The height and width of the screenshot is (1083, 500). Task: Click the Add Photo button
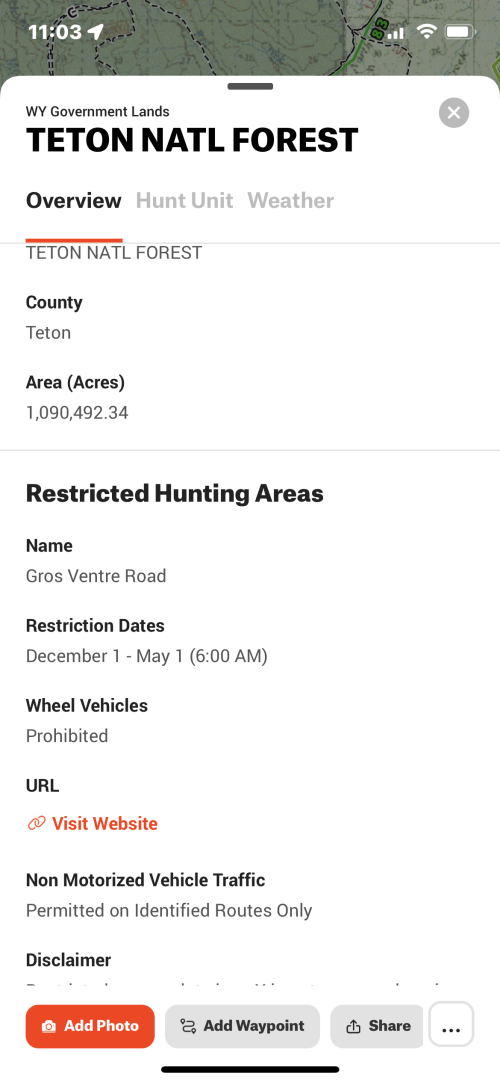[90, 1026]
